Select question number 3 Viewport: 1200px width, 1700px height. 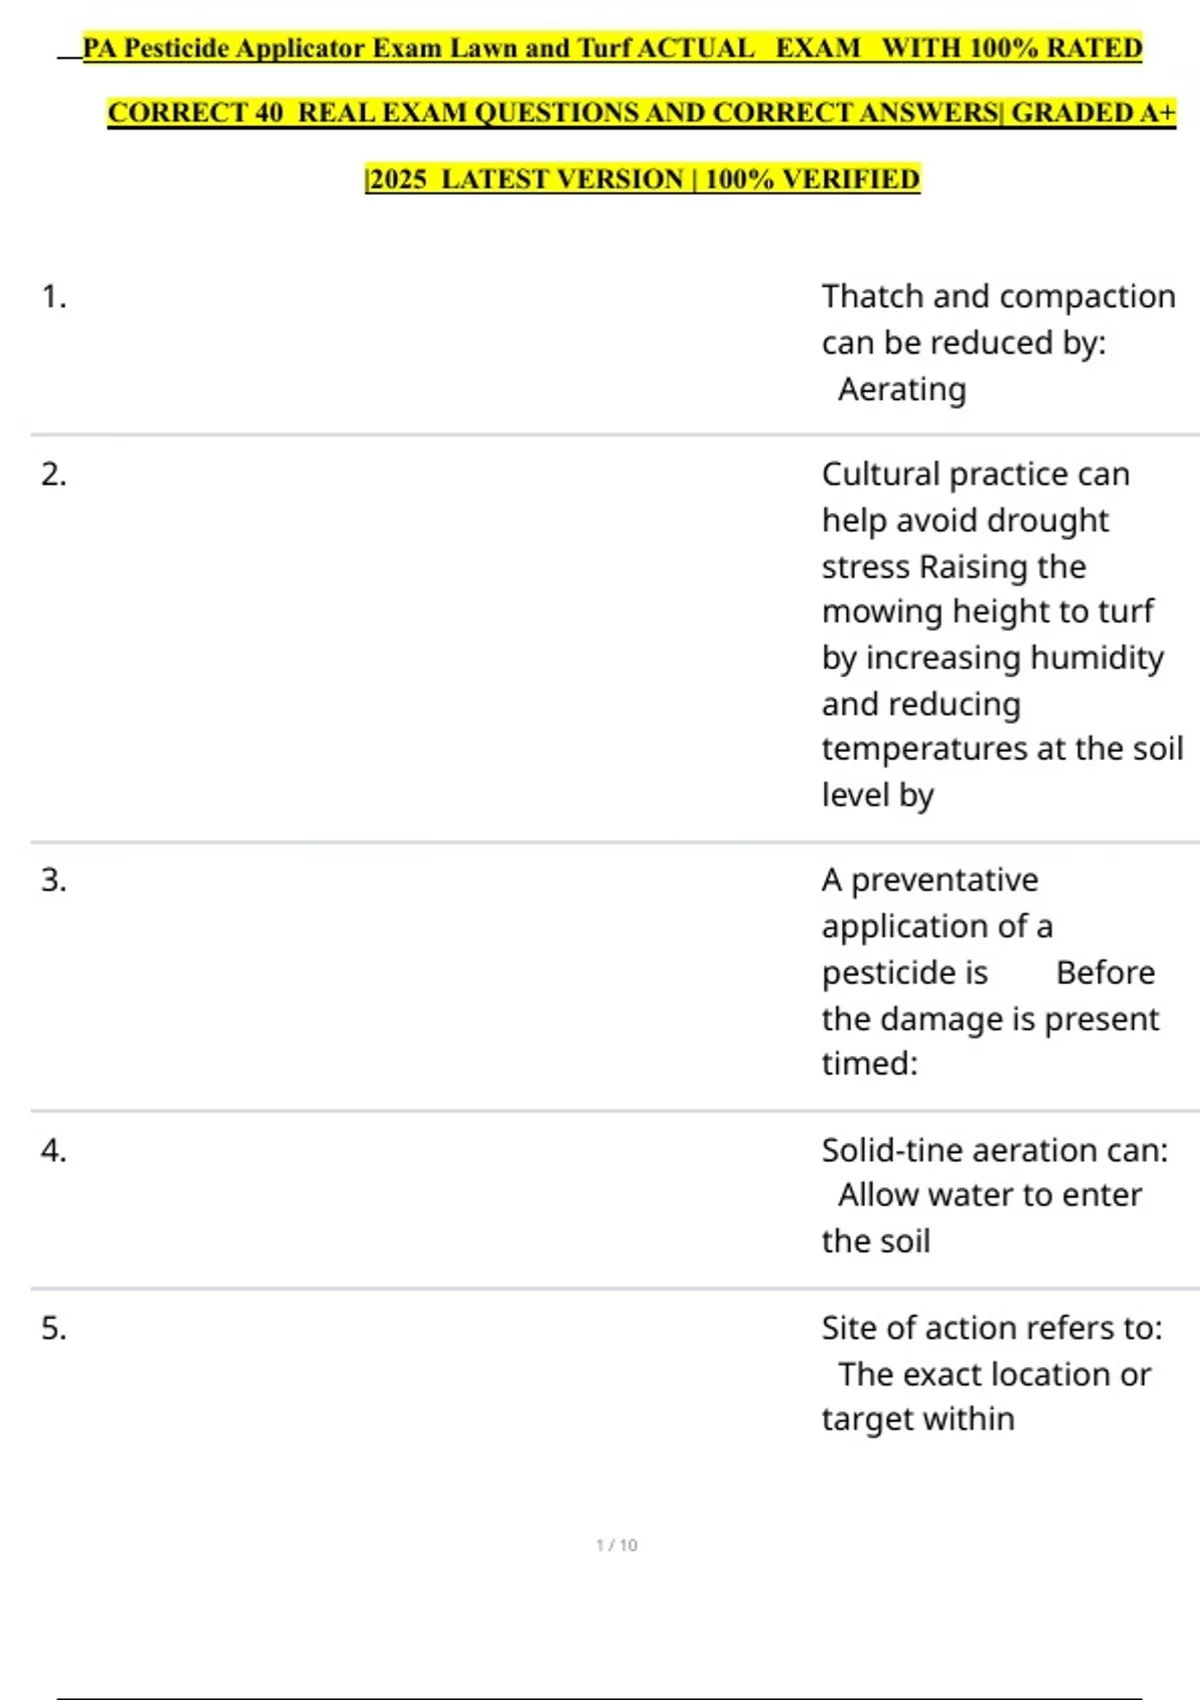point(54,880)
